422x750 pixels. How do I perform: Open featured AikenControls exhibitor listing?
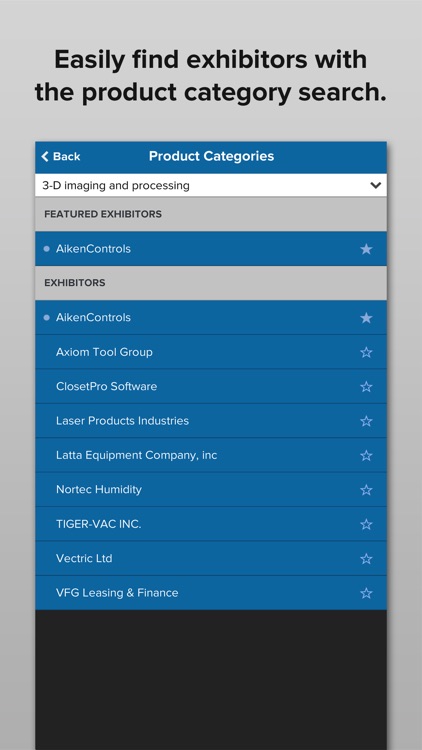(211, 249)
